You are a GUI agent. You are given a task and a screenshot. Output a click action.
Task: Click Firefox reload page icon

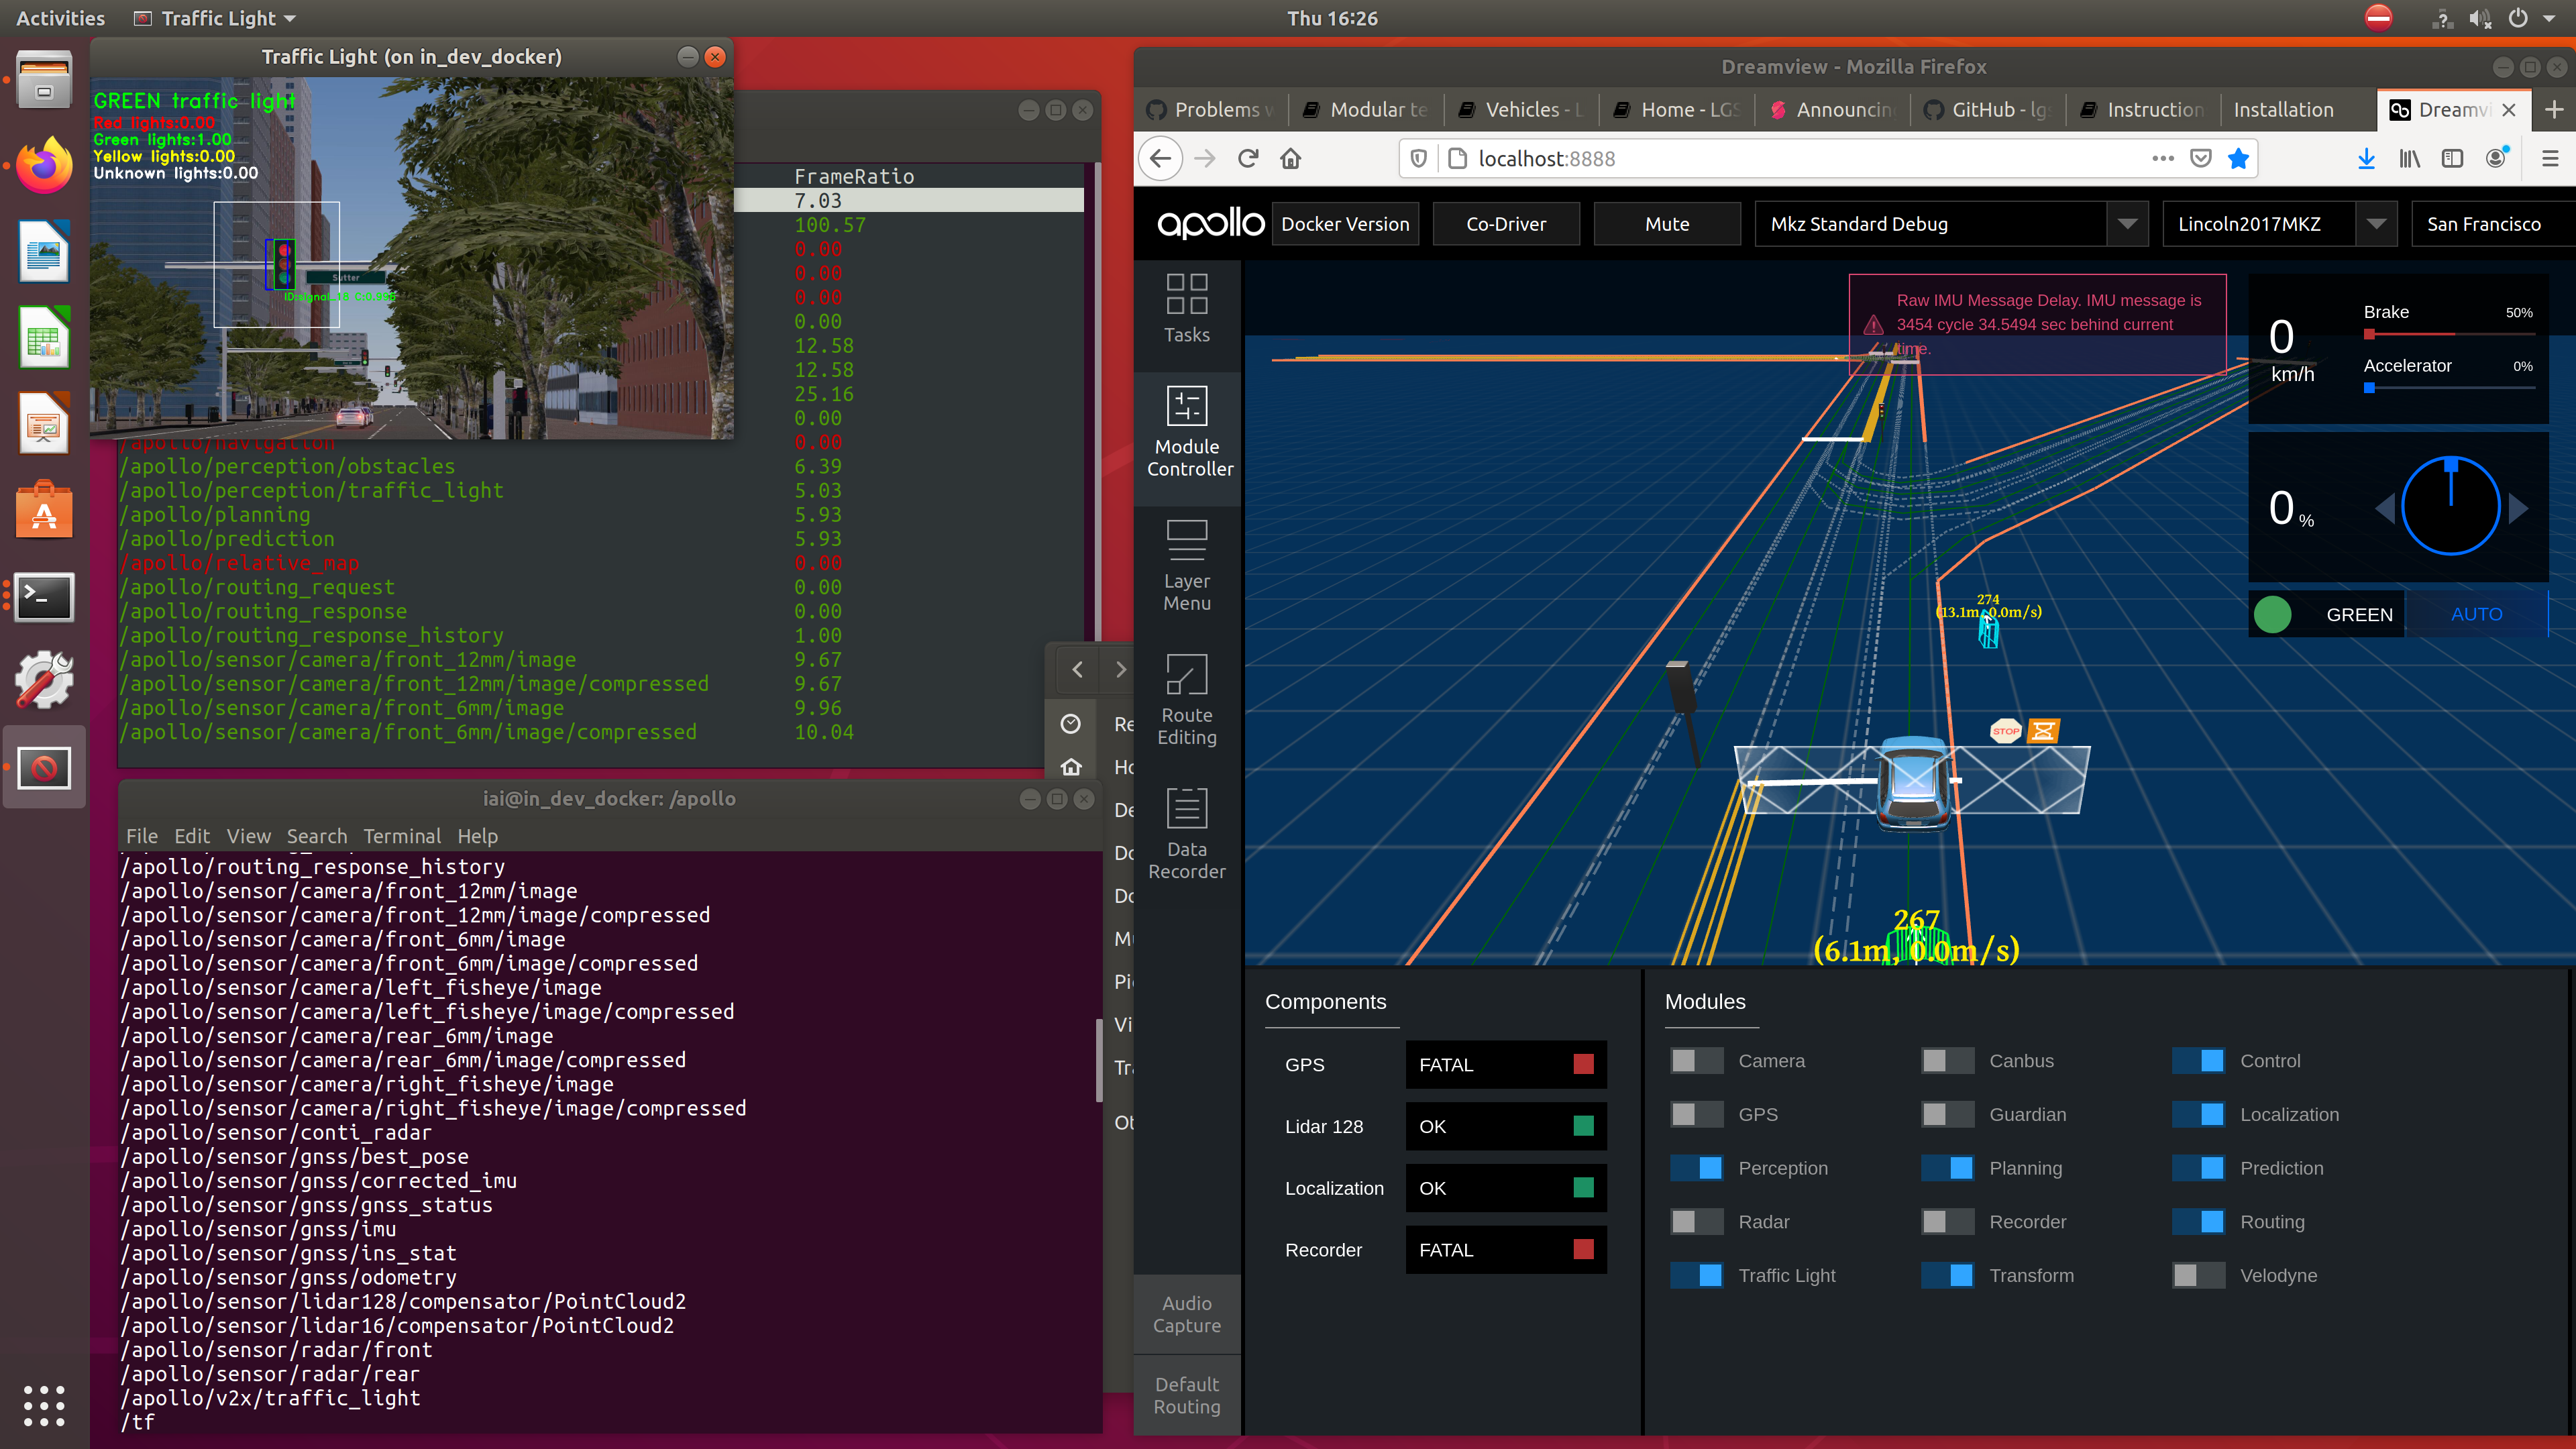[x=1247, y=158]
